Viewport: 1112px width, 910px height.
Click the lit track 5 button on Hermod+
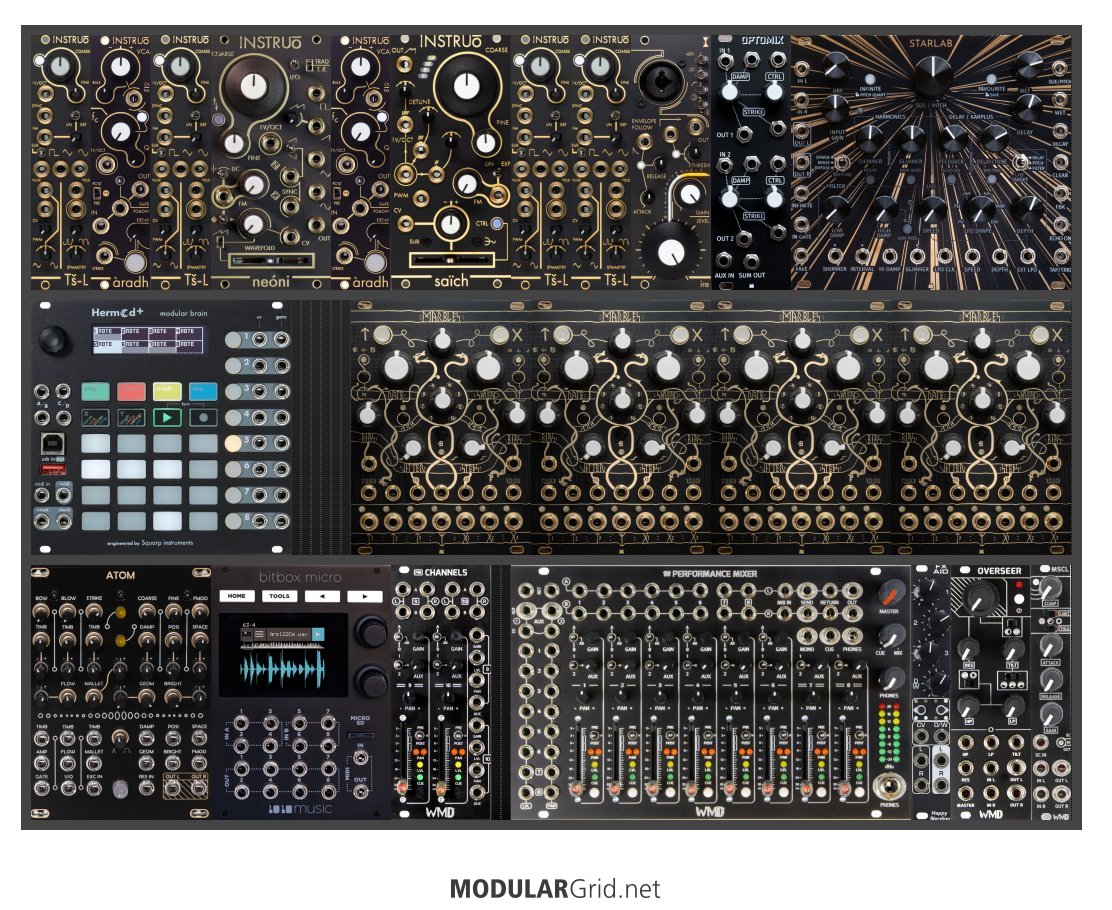[233, 443]
